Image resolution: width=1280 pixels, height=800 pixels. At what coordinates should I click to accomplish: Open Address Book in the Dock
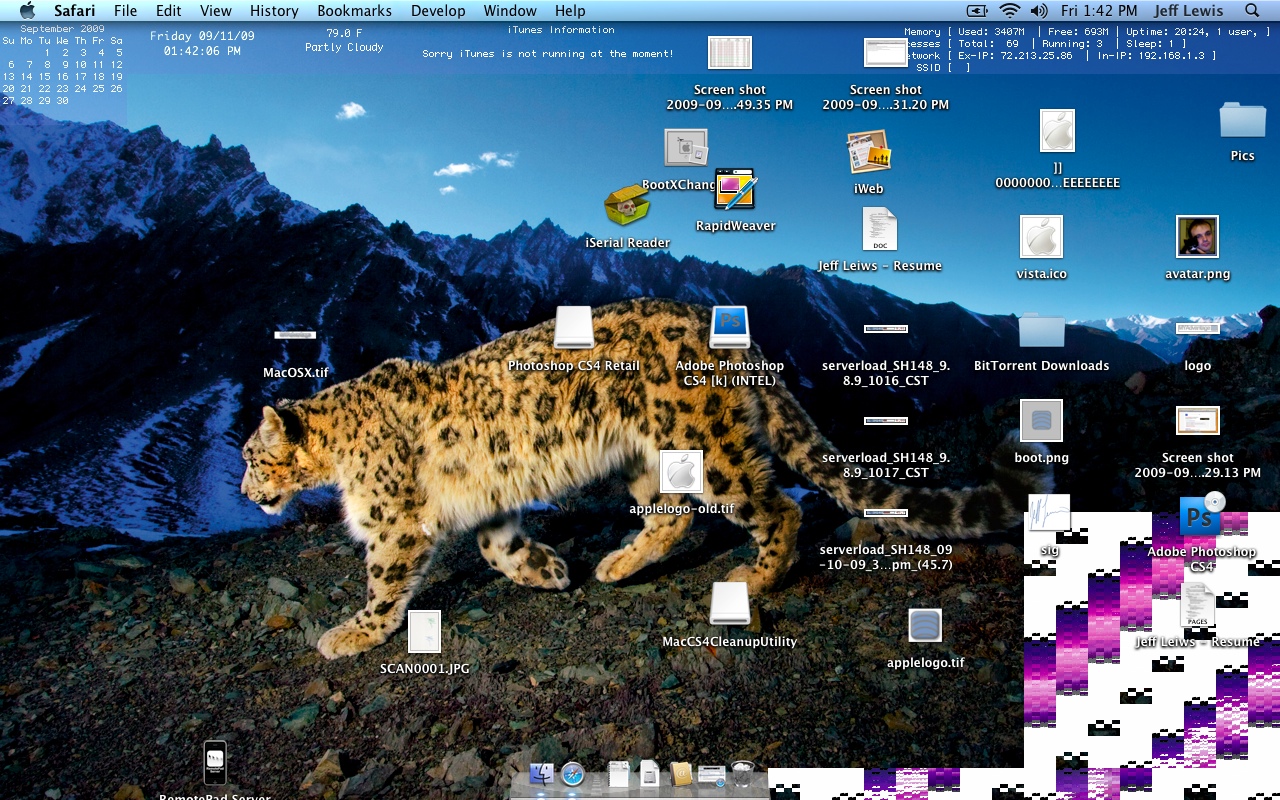coord(681,773)
